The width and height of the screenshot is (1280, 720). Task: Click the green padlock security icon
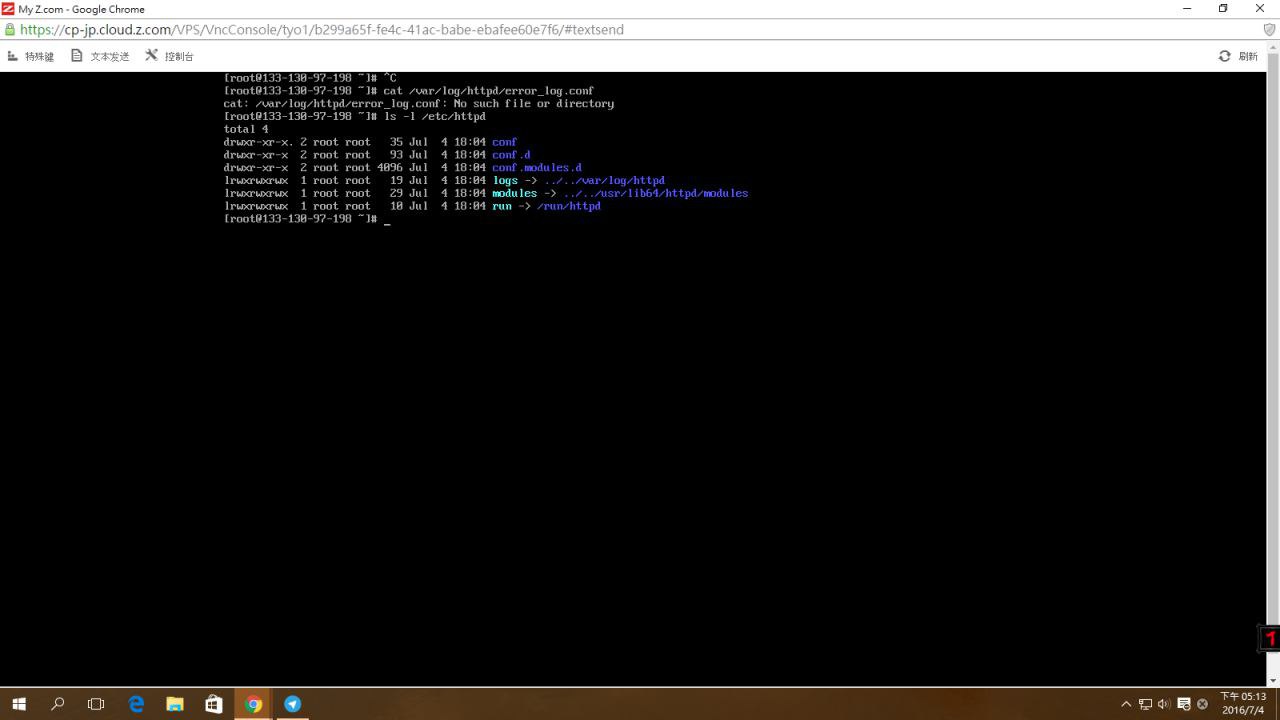click(x=10, y=30)
